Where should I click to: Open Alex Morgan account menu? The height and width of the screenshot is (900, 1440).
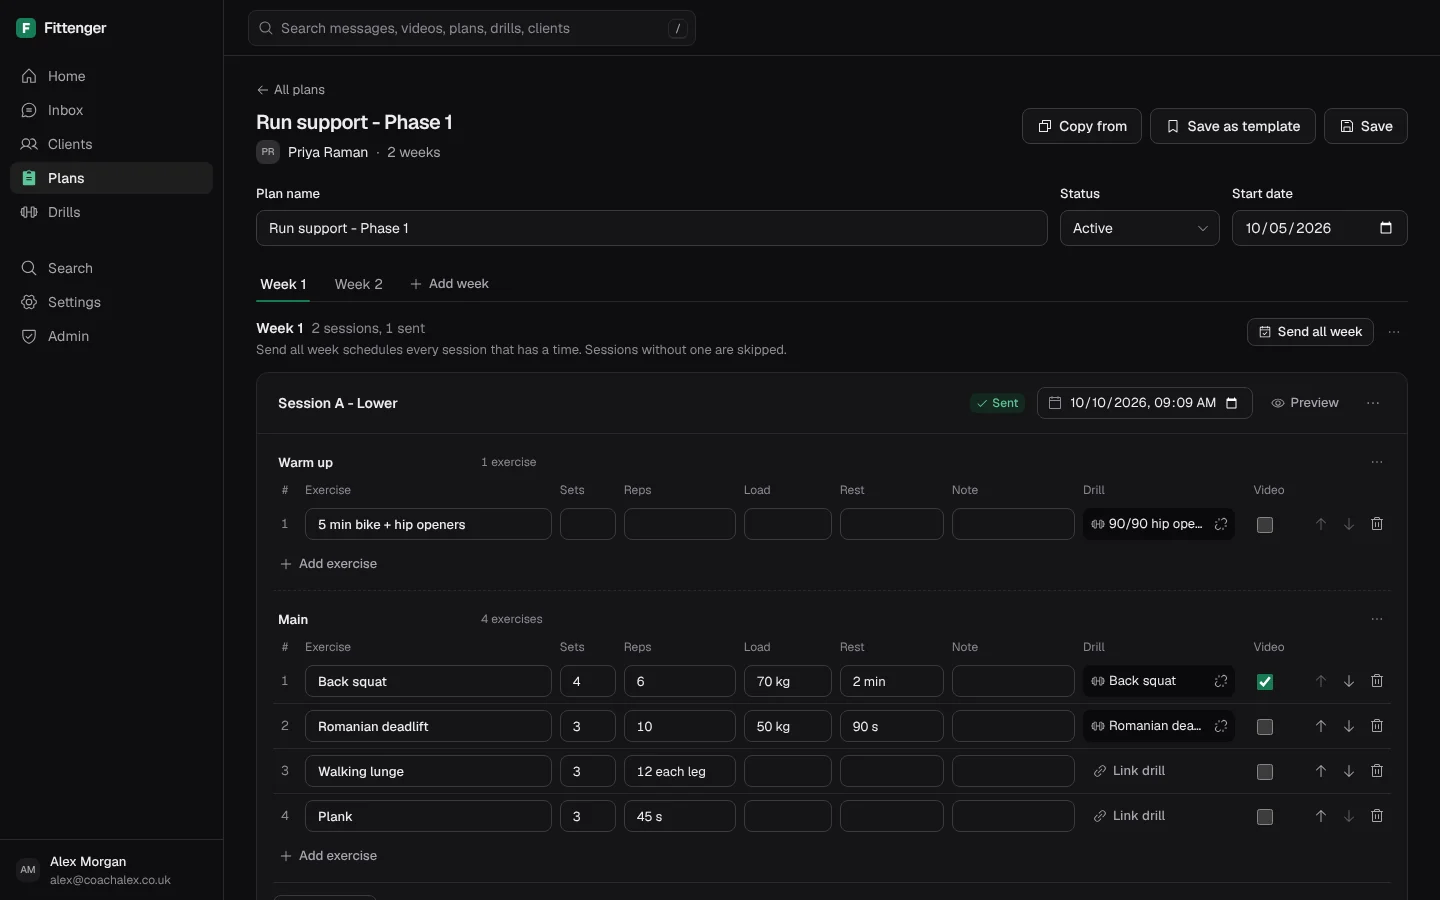[x=111, y=870]
